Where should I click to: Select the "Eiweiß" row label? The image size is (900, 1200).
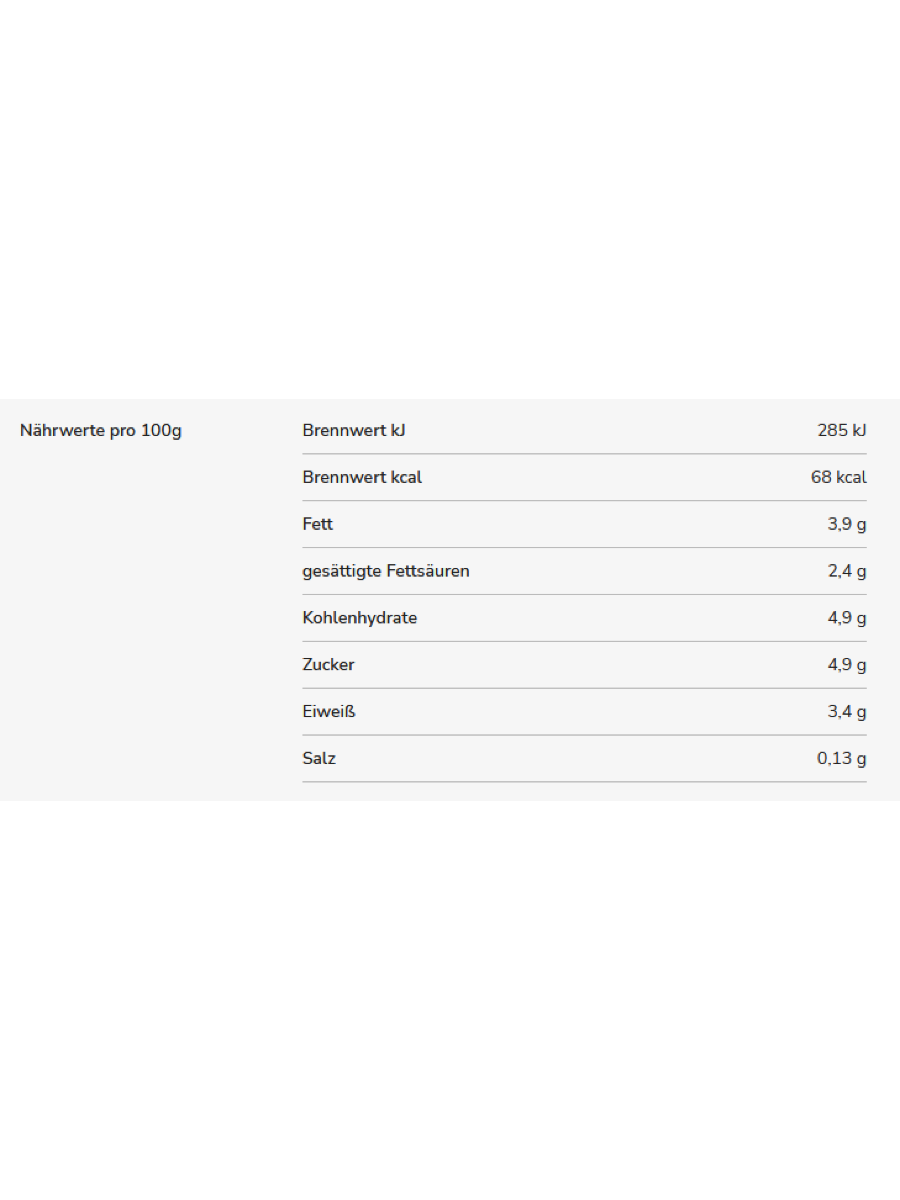tap(329, 712)
